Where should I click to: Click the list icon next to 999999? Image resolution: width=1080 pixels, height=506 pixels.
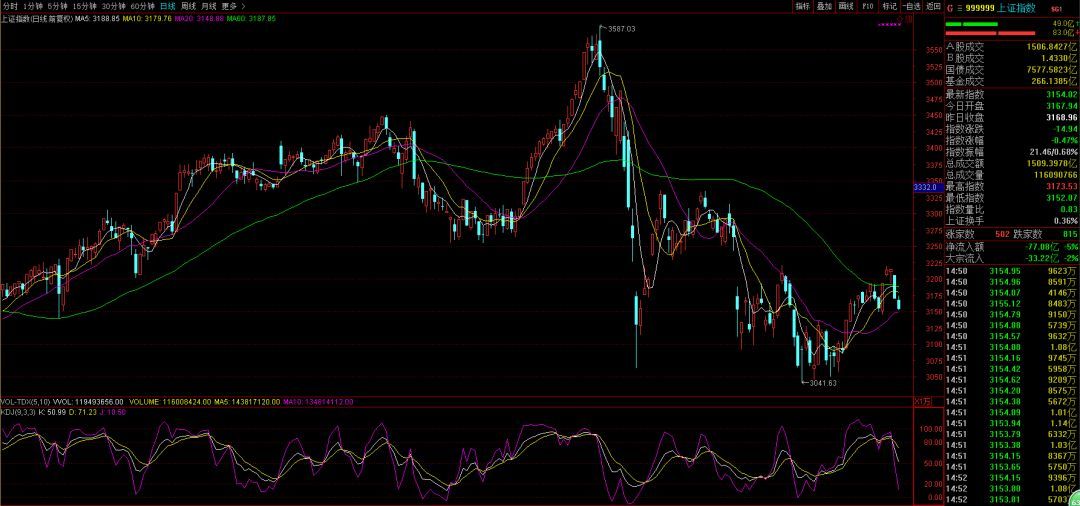pos(960,7)
